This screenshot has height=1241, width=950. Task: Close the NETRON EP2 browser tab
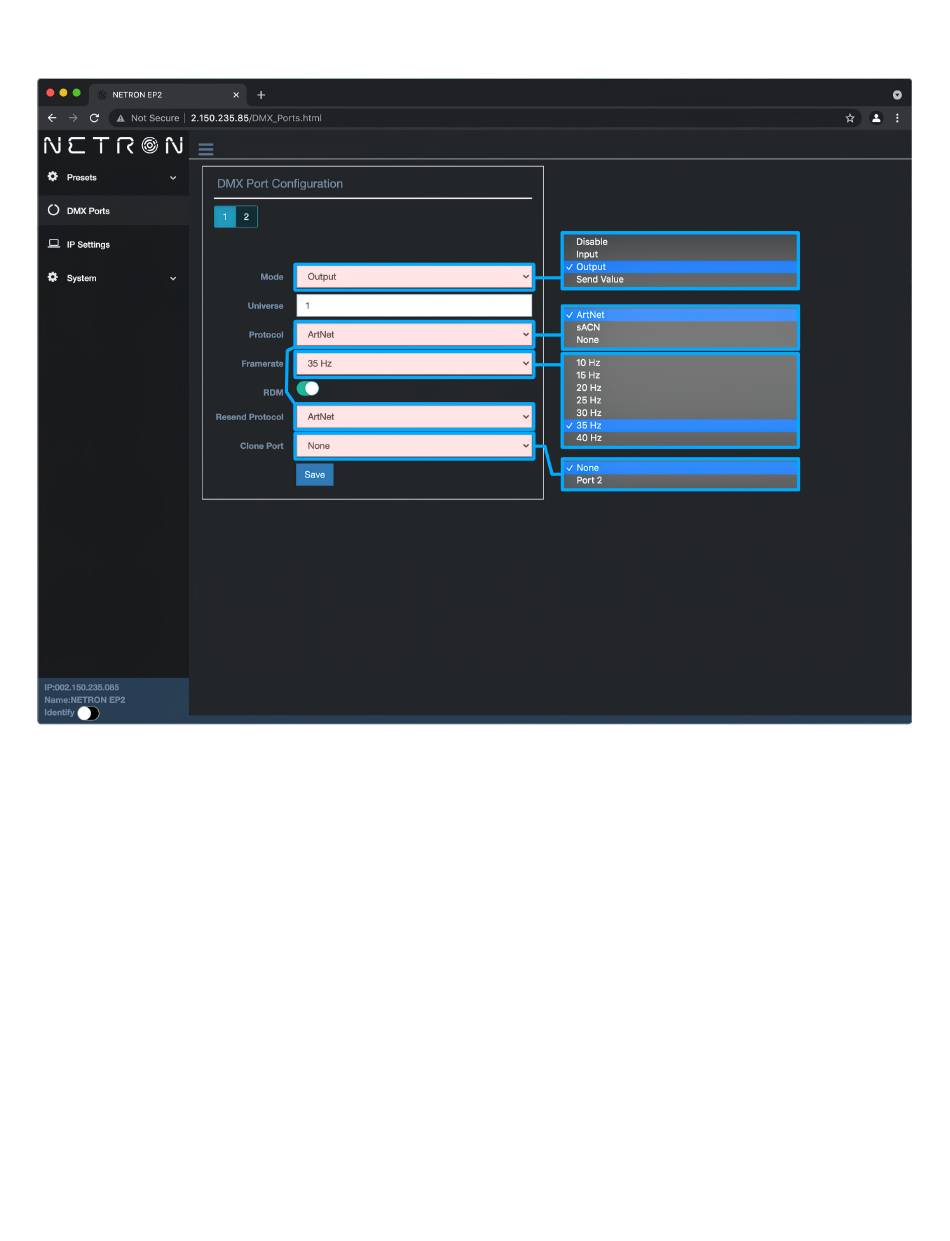click(x=236, y=95)
